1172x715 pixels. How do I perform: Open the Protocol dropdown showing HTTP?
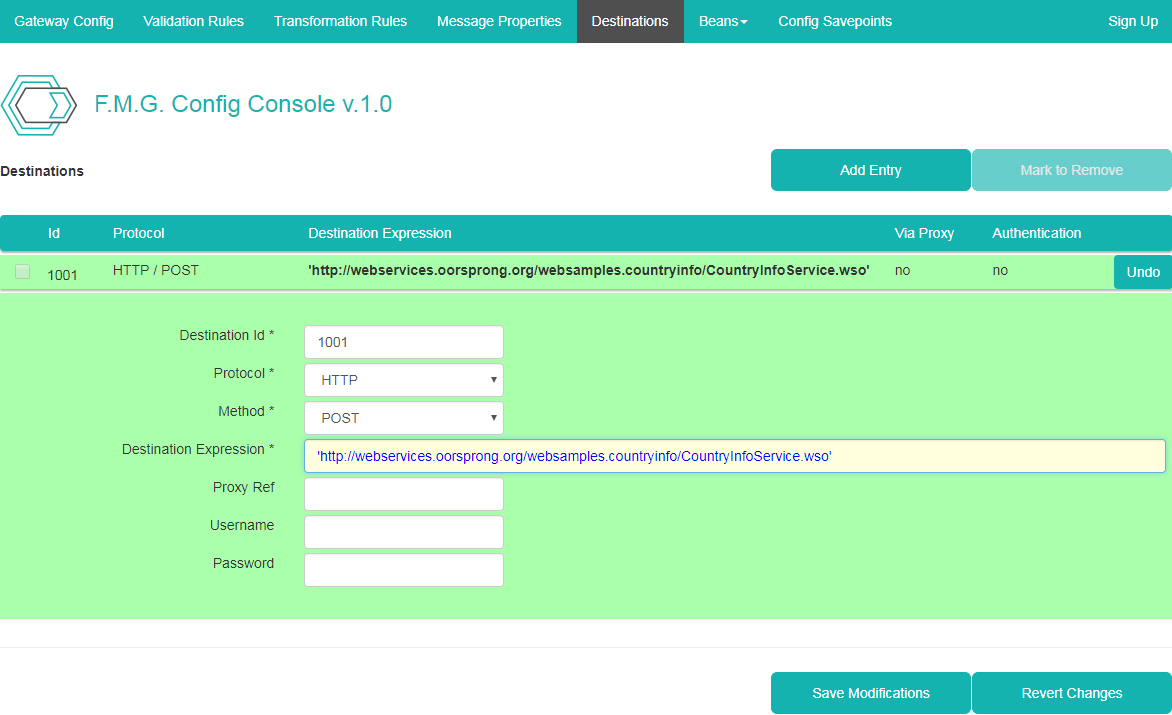coord(403,380)
